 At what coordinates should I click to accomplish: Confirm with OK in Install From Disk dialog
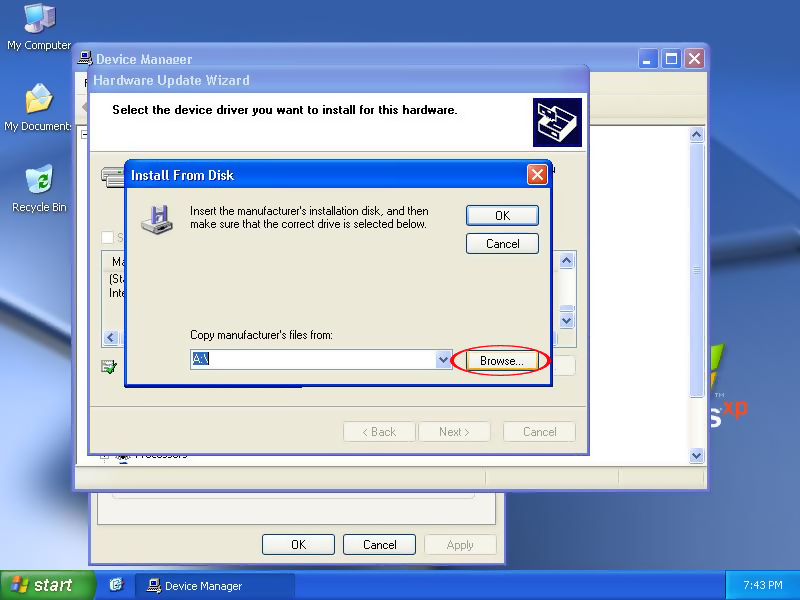pyautogui.click(x=502, y=215)
